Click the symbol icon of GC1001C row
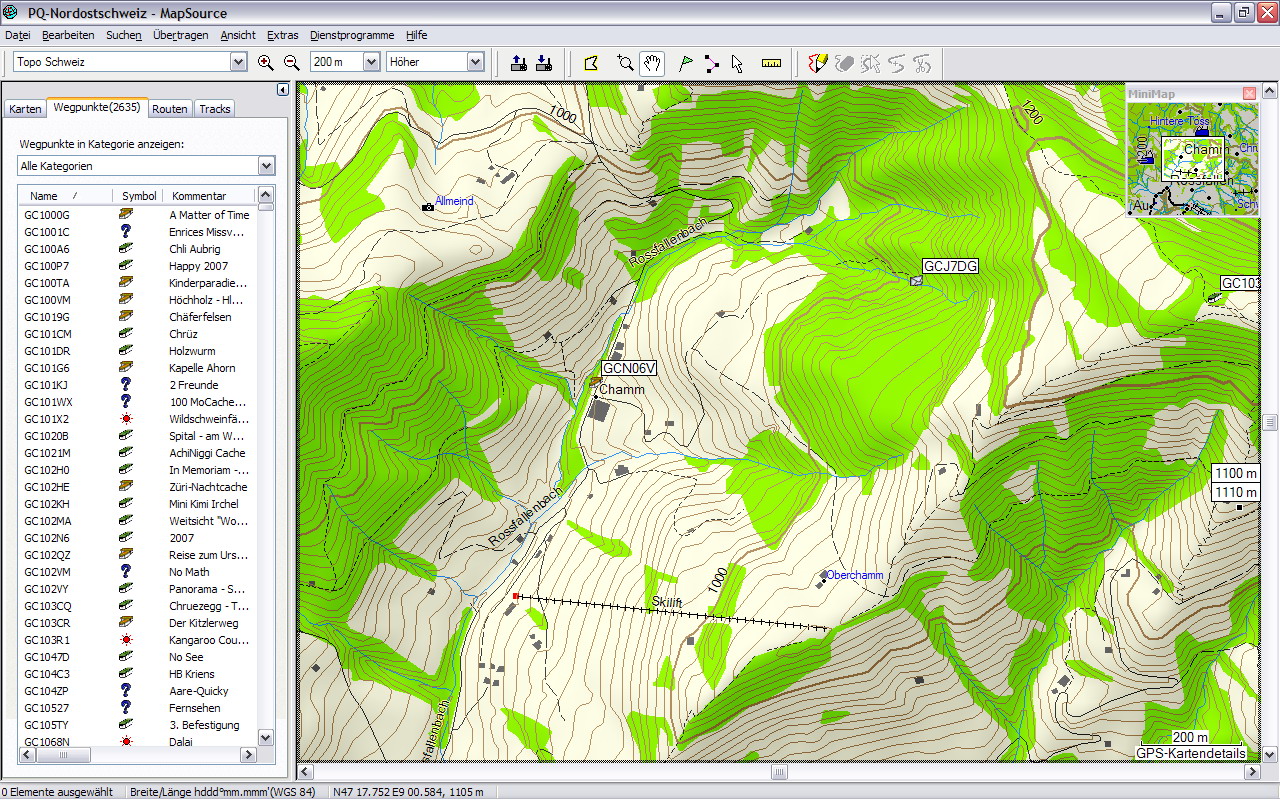The image size is (1280, 800). tap(126, 232)
